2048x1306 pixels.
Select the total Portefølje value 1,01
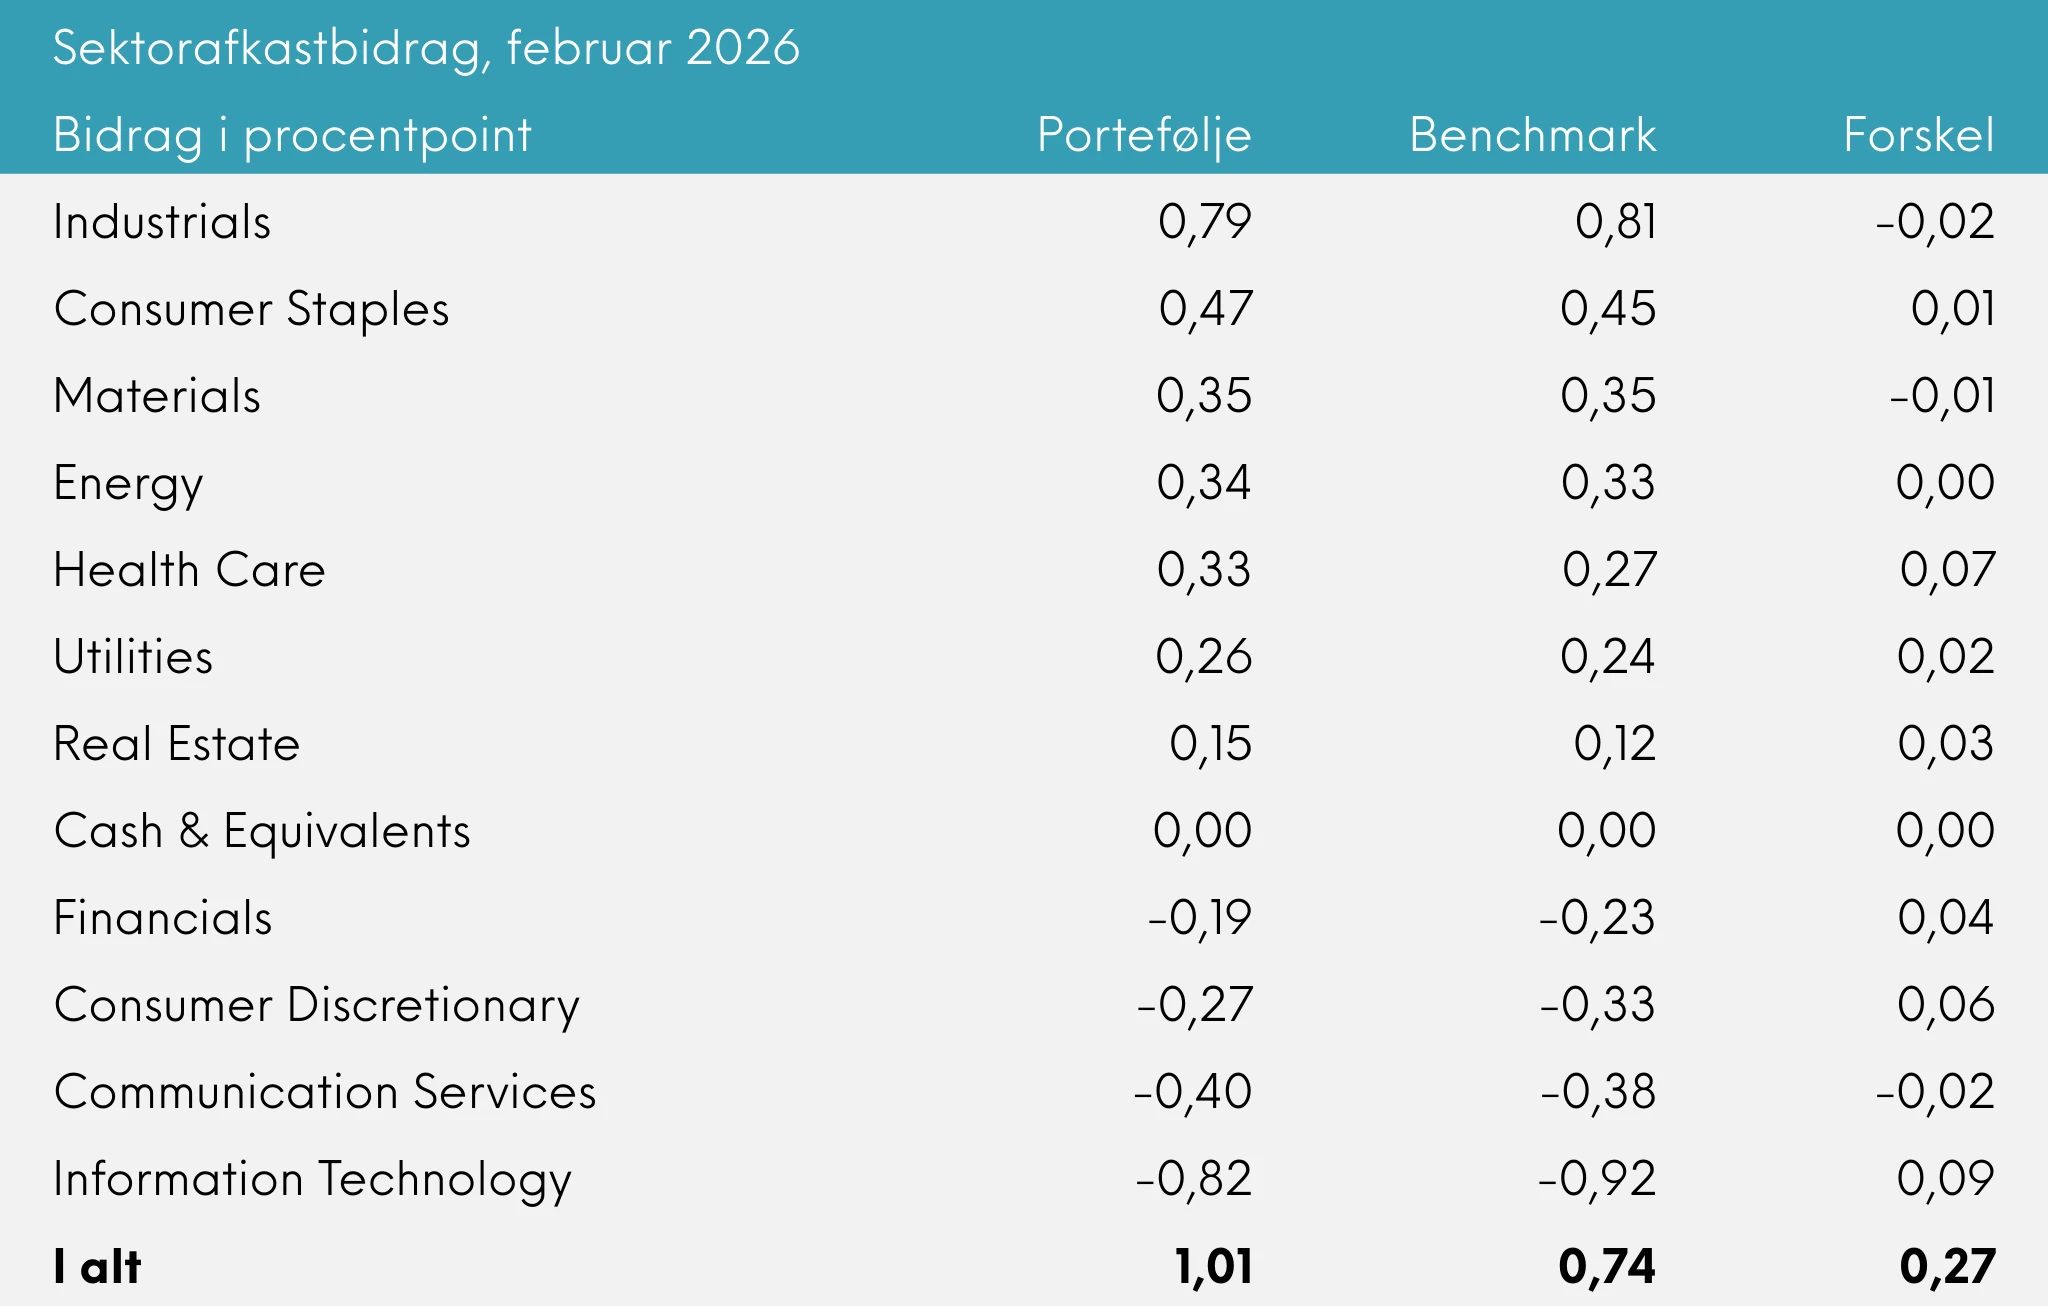[1213, 1267]
